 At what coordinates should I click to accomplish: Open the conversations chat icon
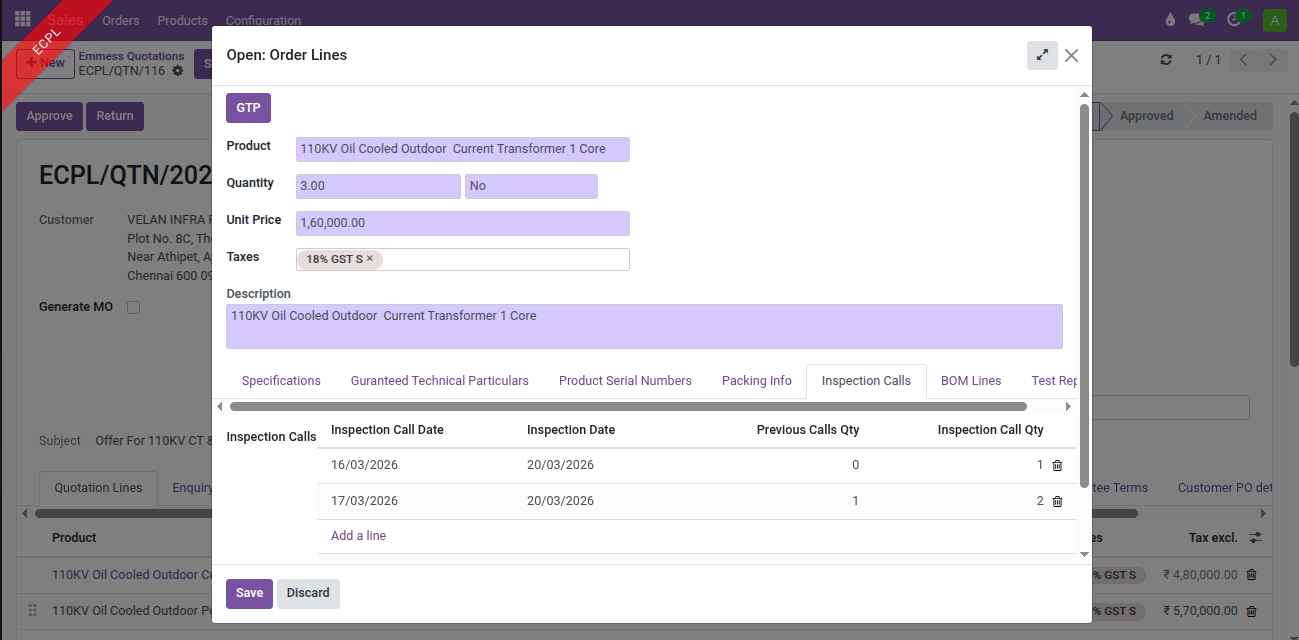tap(1197, 20)
